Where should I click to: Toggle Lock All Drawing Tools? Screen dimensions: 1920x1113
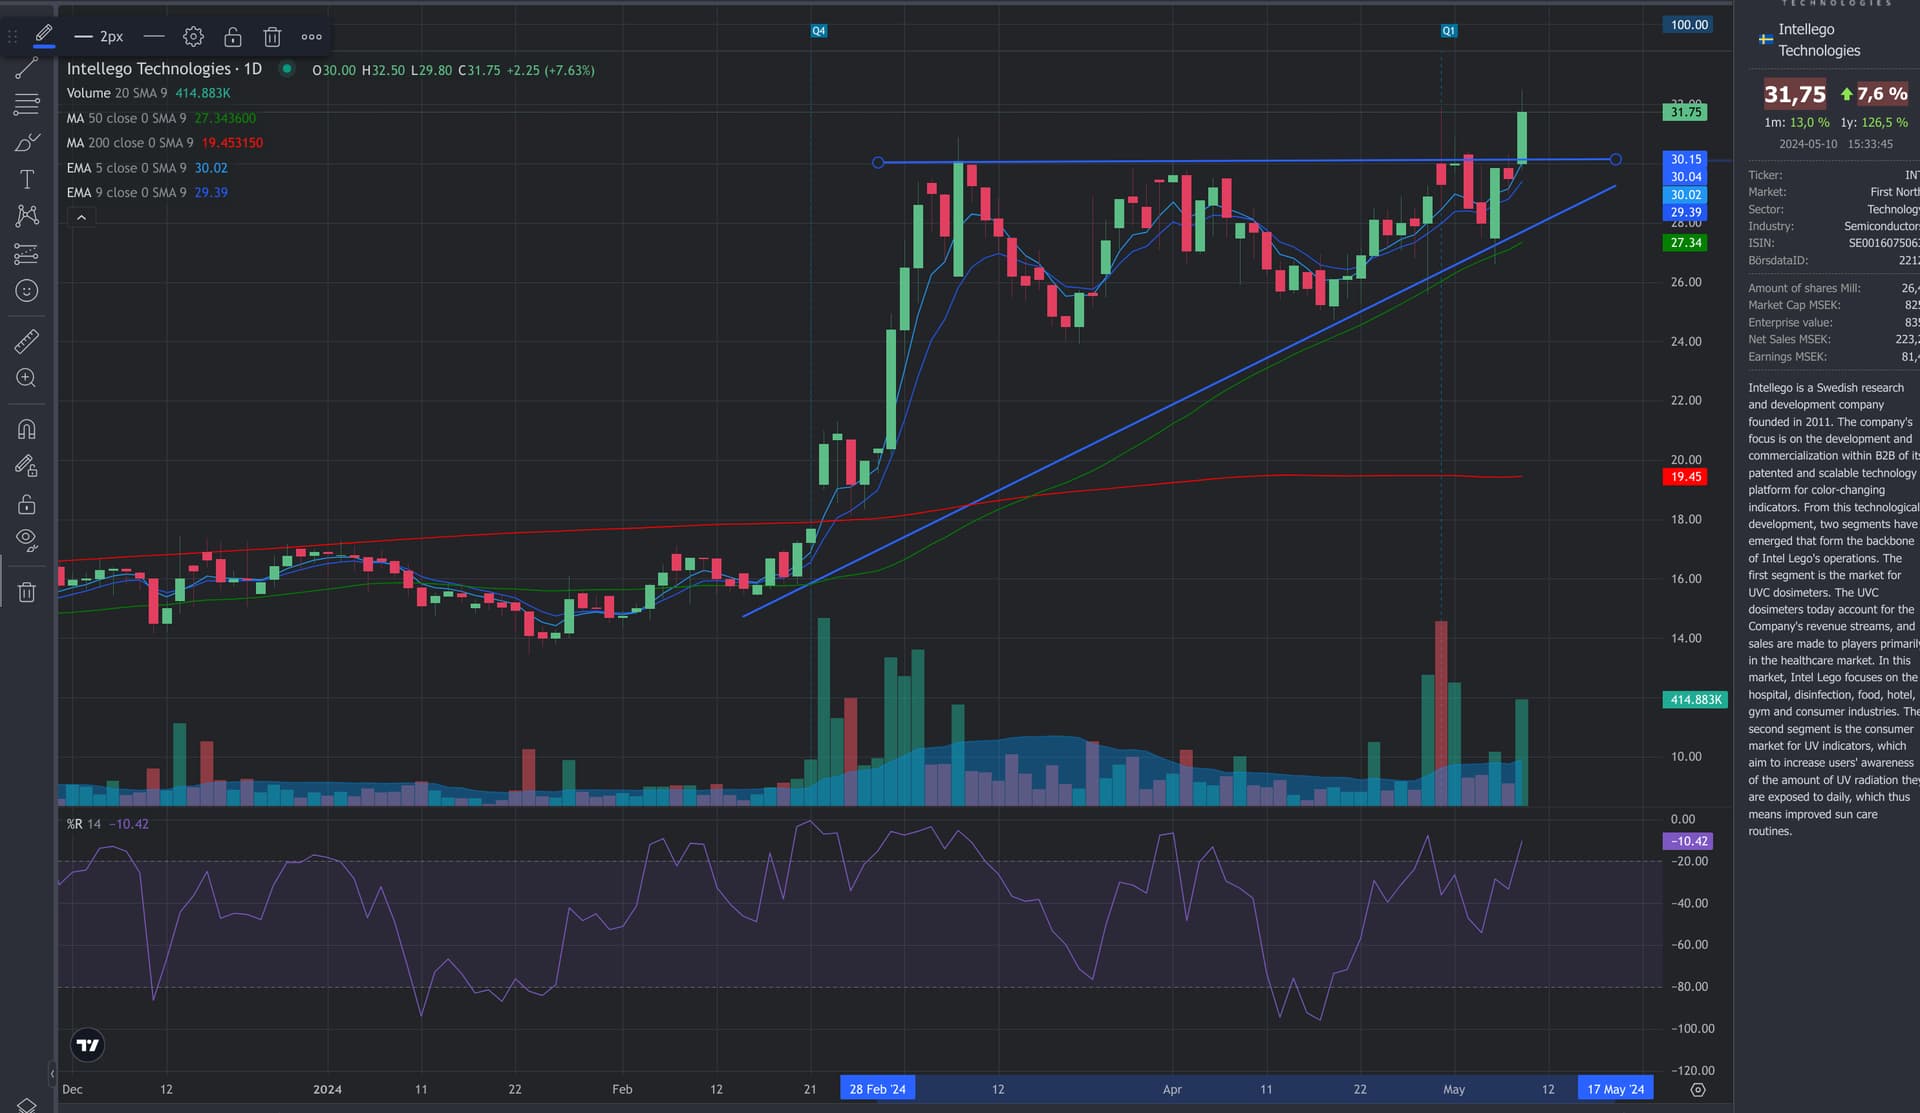27,504
